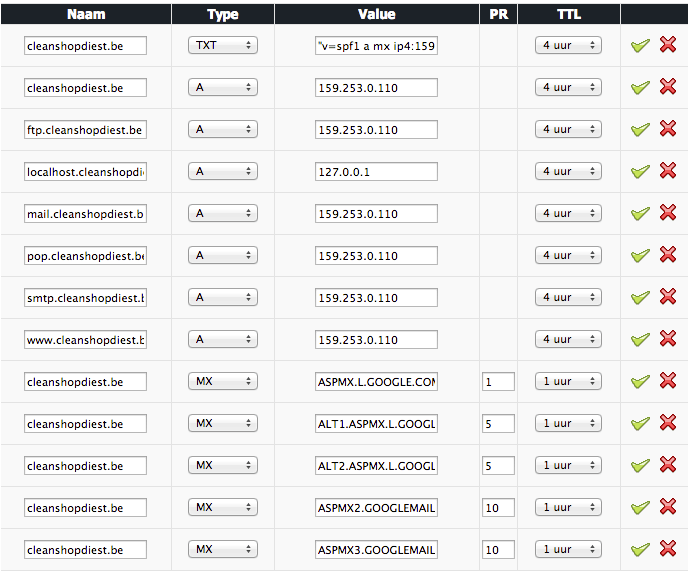Delete the smtp.cleanshopdiest record
The width and height of the screenshot is (695, 576).
[668, 296]
